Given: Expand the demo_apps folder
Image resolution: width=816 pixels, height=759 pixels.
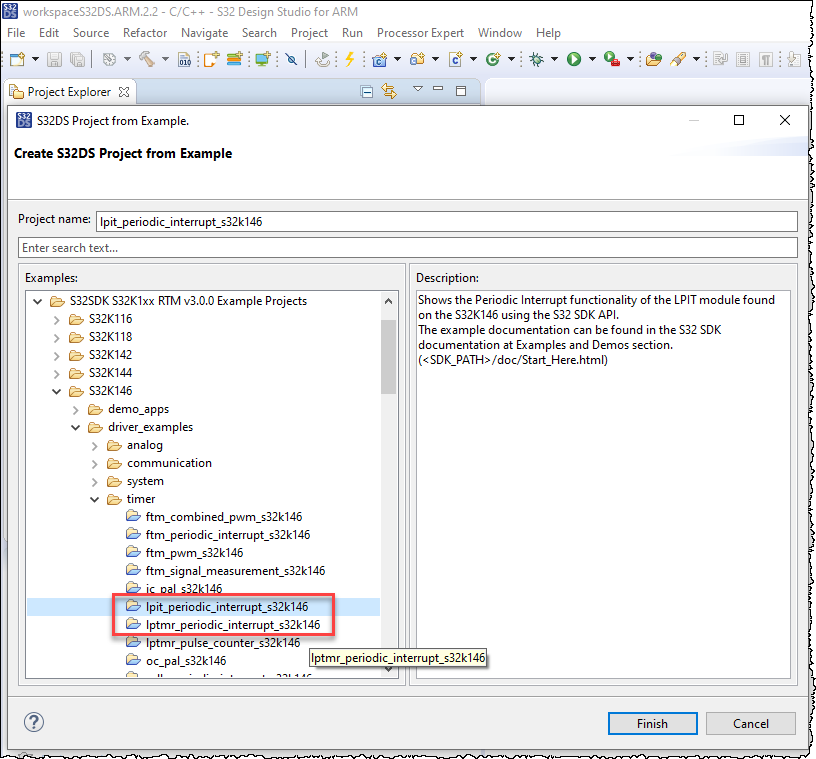Looking at the screenshot, I should [x=76, y=410].
